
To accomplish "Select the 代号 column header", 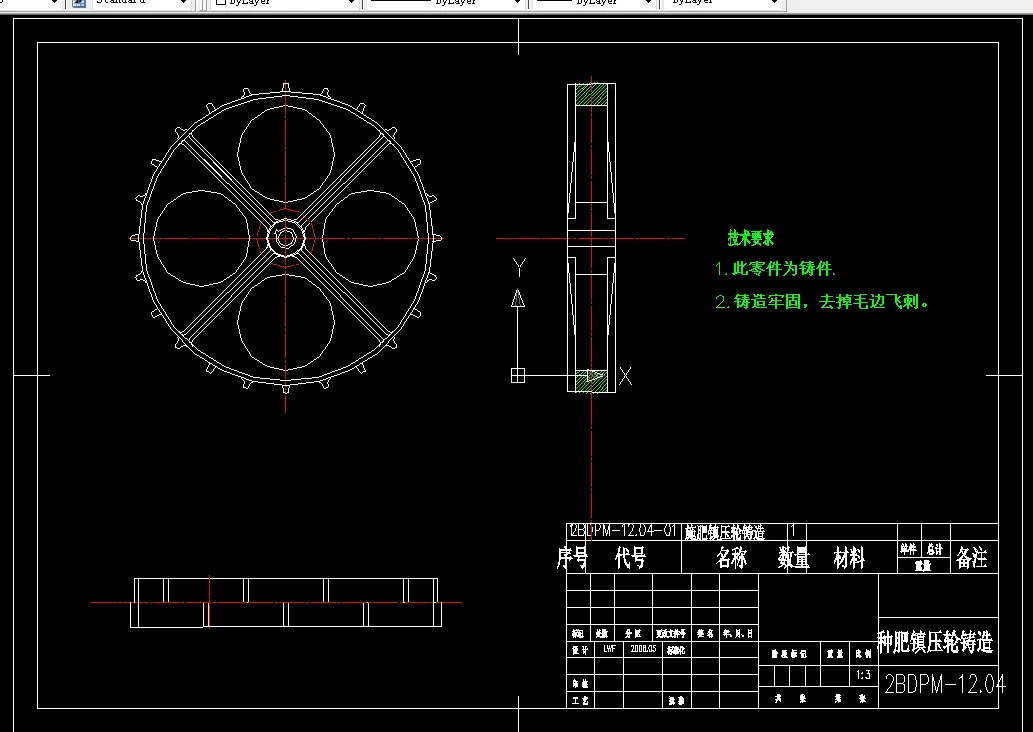I will (x=630, y=558).
